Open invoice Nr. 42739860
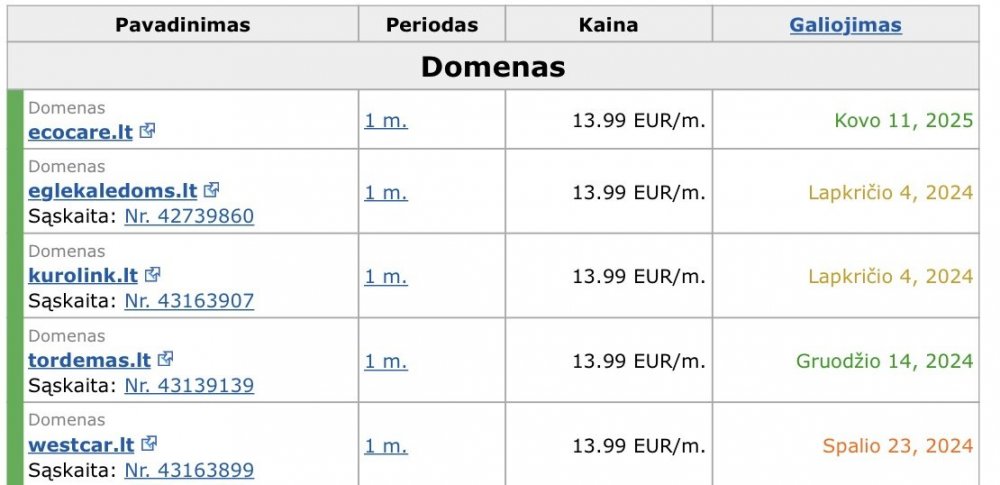Viewport: 1000px width, 485px height. pos(189,216)
